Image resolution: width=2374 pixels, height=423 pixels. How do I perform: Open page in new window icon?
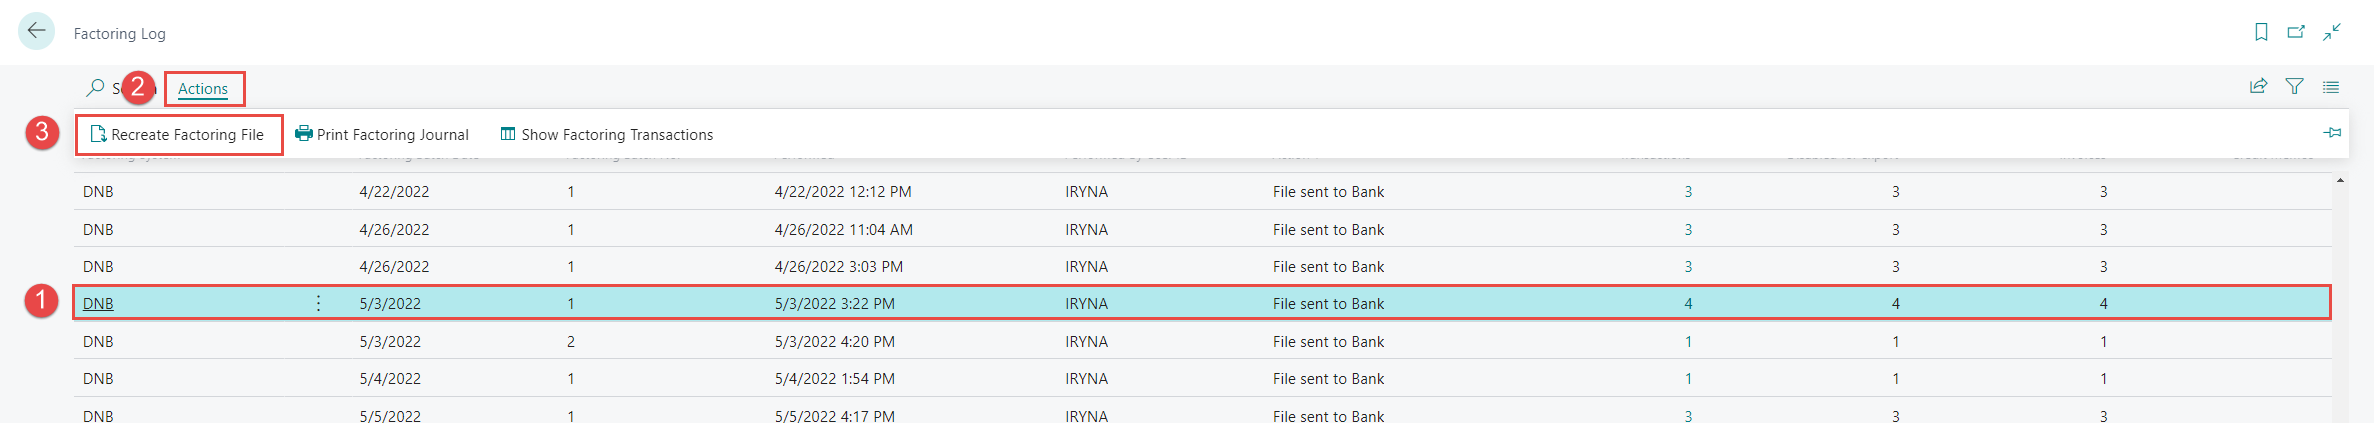pyautogui.click(x=2296, y=32)
